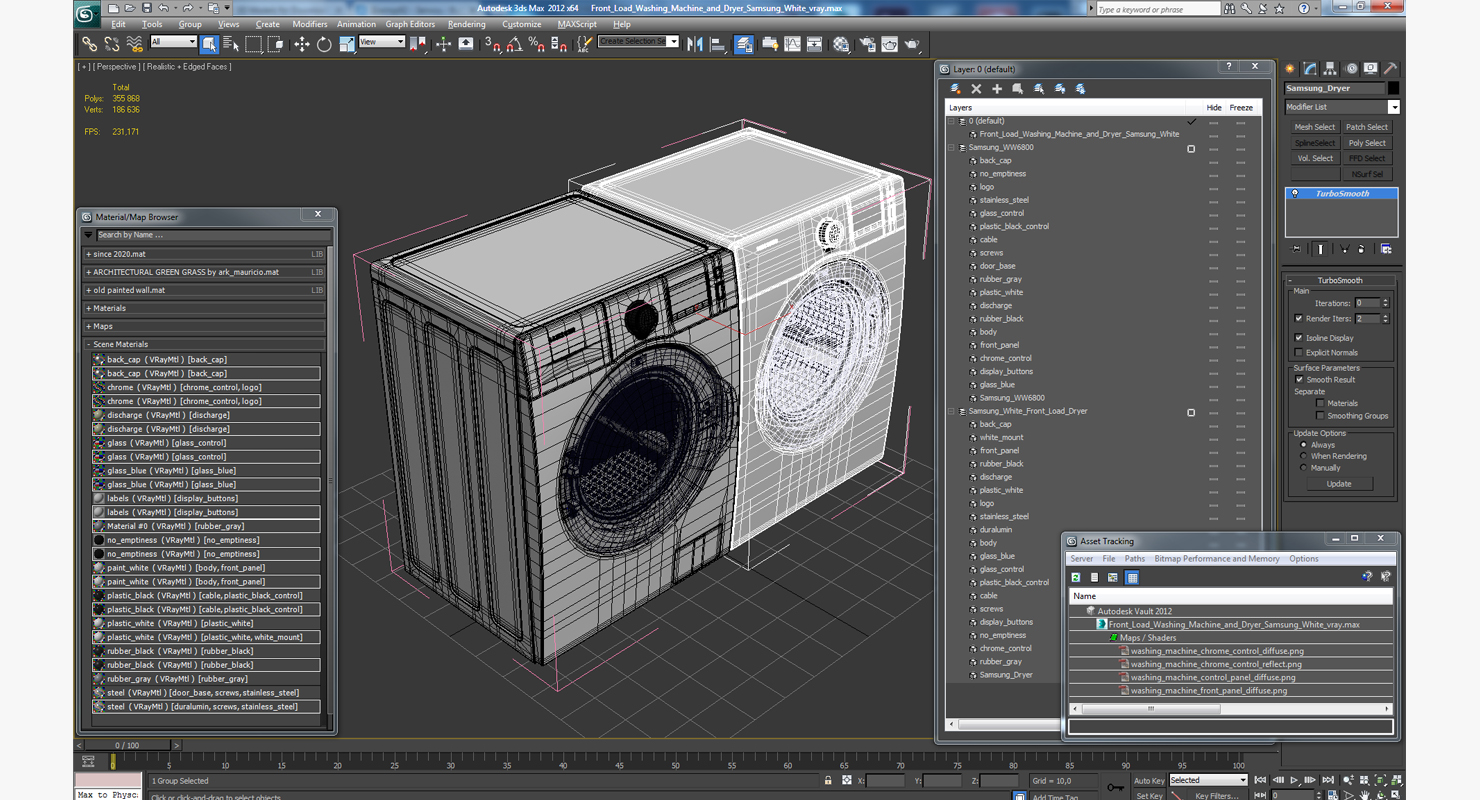Create new layer in Layer dialog

pyautogui.click(x=956, y=89)
